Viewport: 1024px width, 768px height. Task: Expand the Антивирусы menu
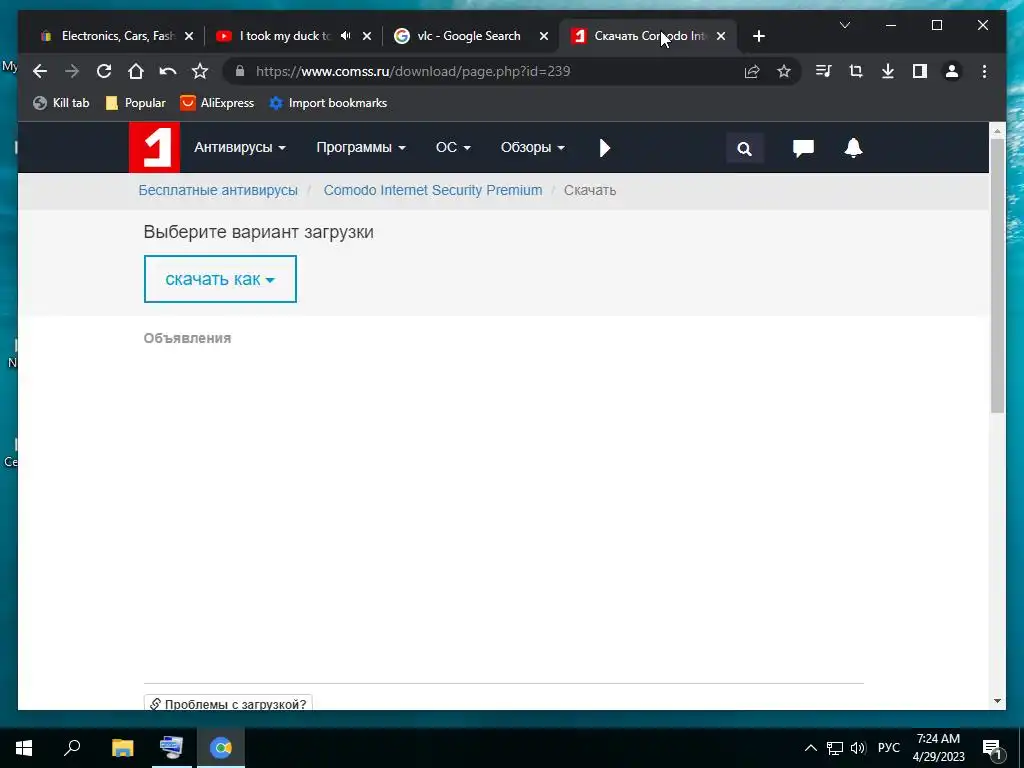click(240, 148)
